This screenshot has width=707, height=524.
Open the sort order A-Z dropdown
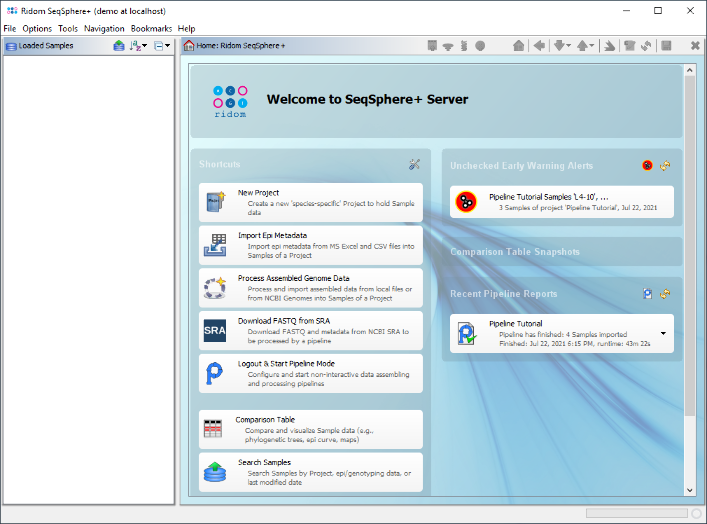(138, 46)
